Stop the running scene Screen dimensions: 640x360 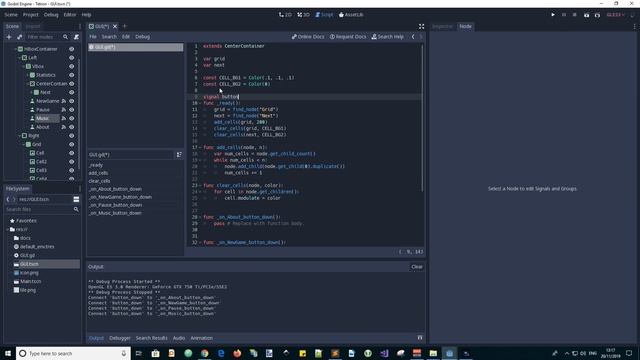[575, 15]
